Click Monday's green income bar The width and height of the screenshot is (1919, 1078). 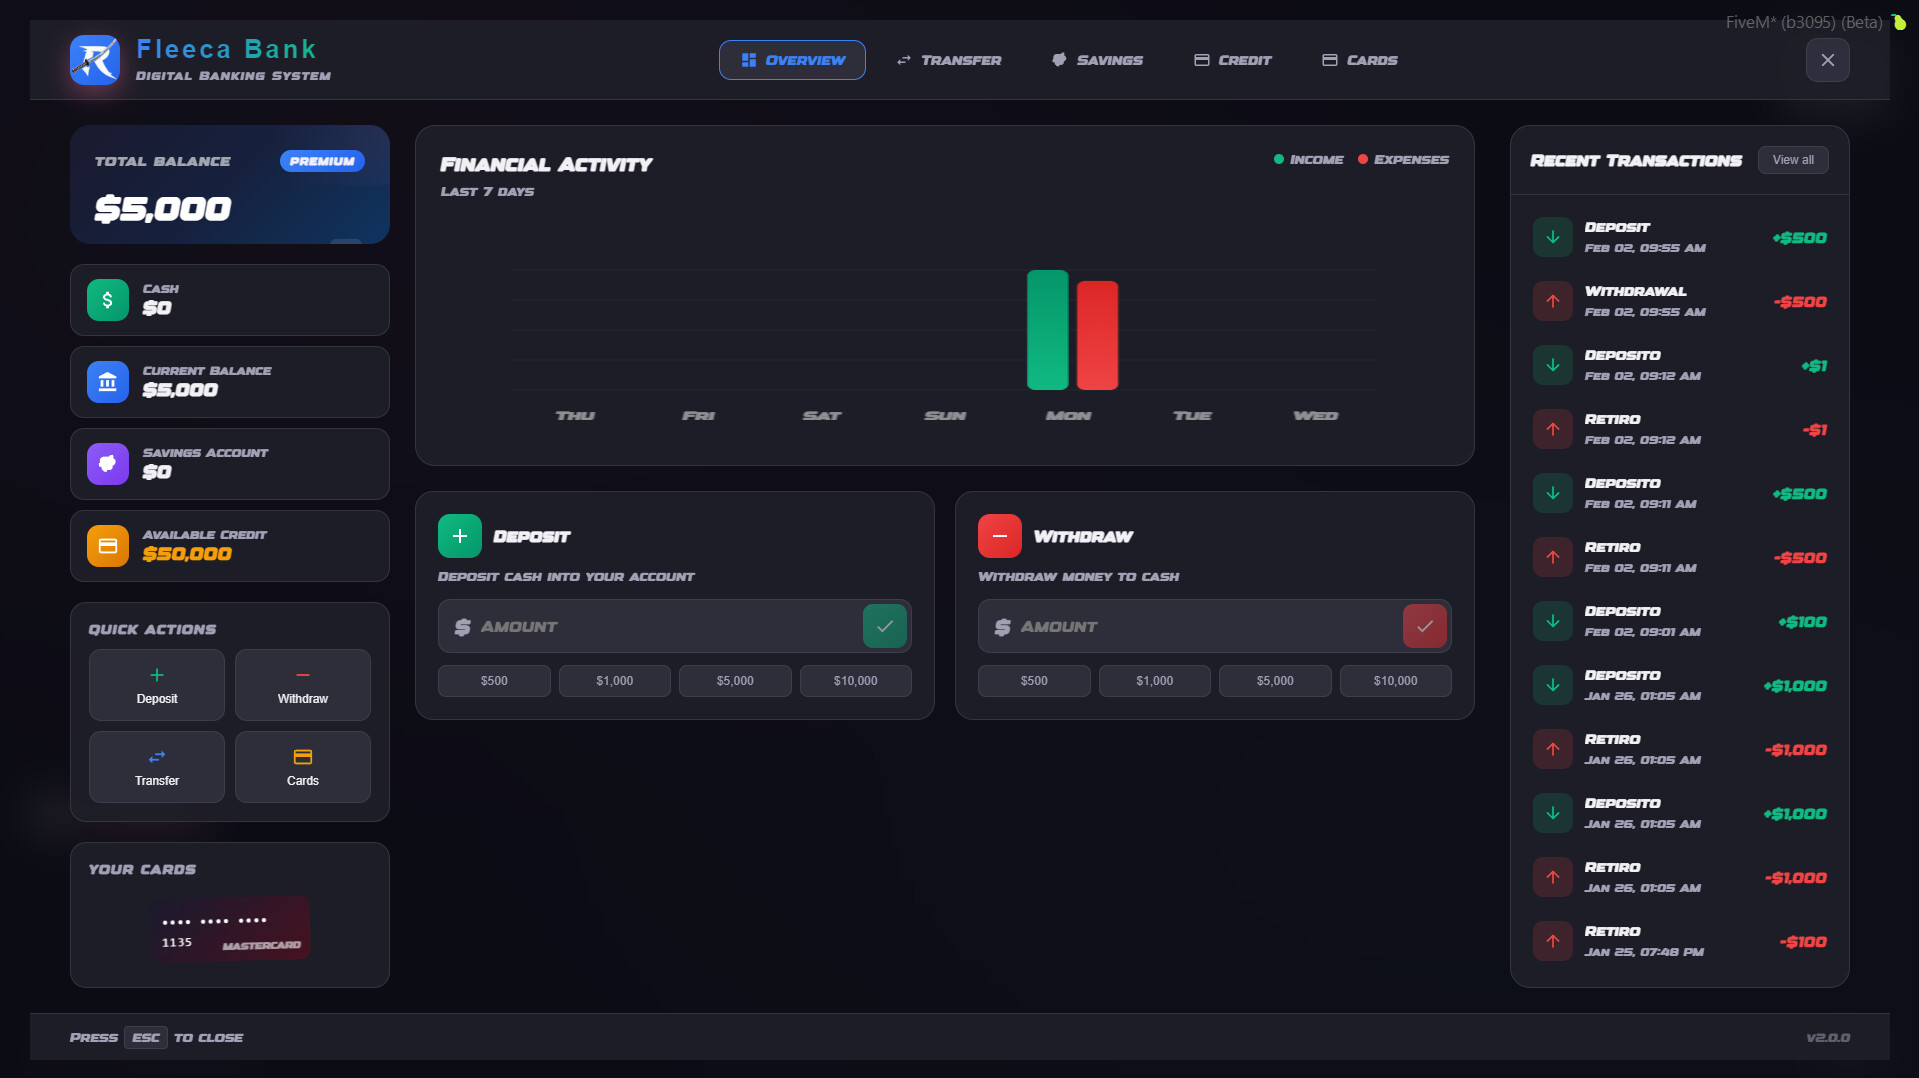1048,330
